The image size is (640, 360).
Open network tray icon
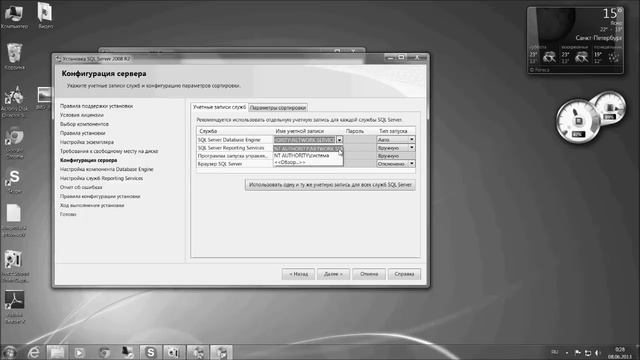click(588, 353)
